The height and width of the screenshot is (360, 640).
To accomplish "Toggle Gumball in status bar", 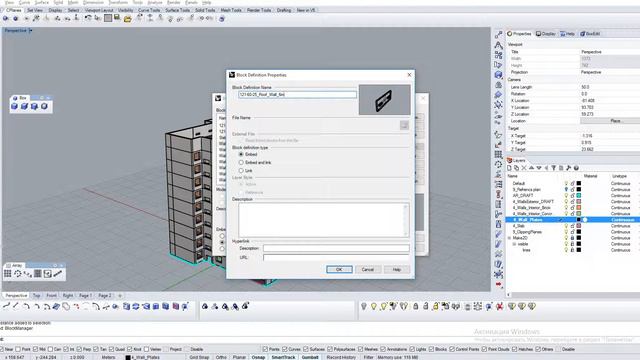I will click(310, 357).
